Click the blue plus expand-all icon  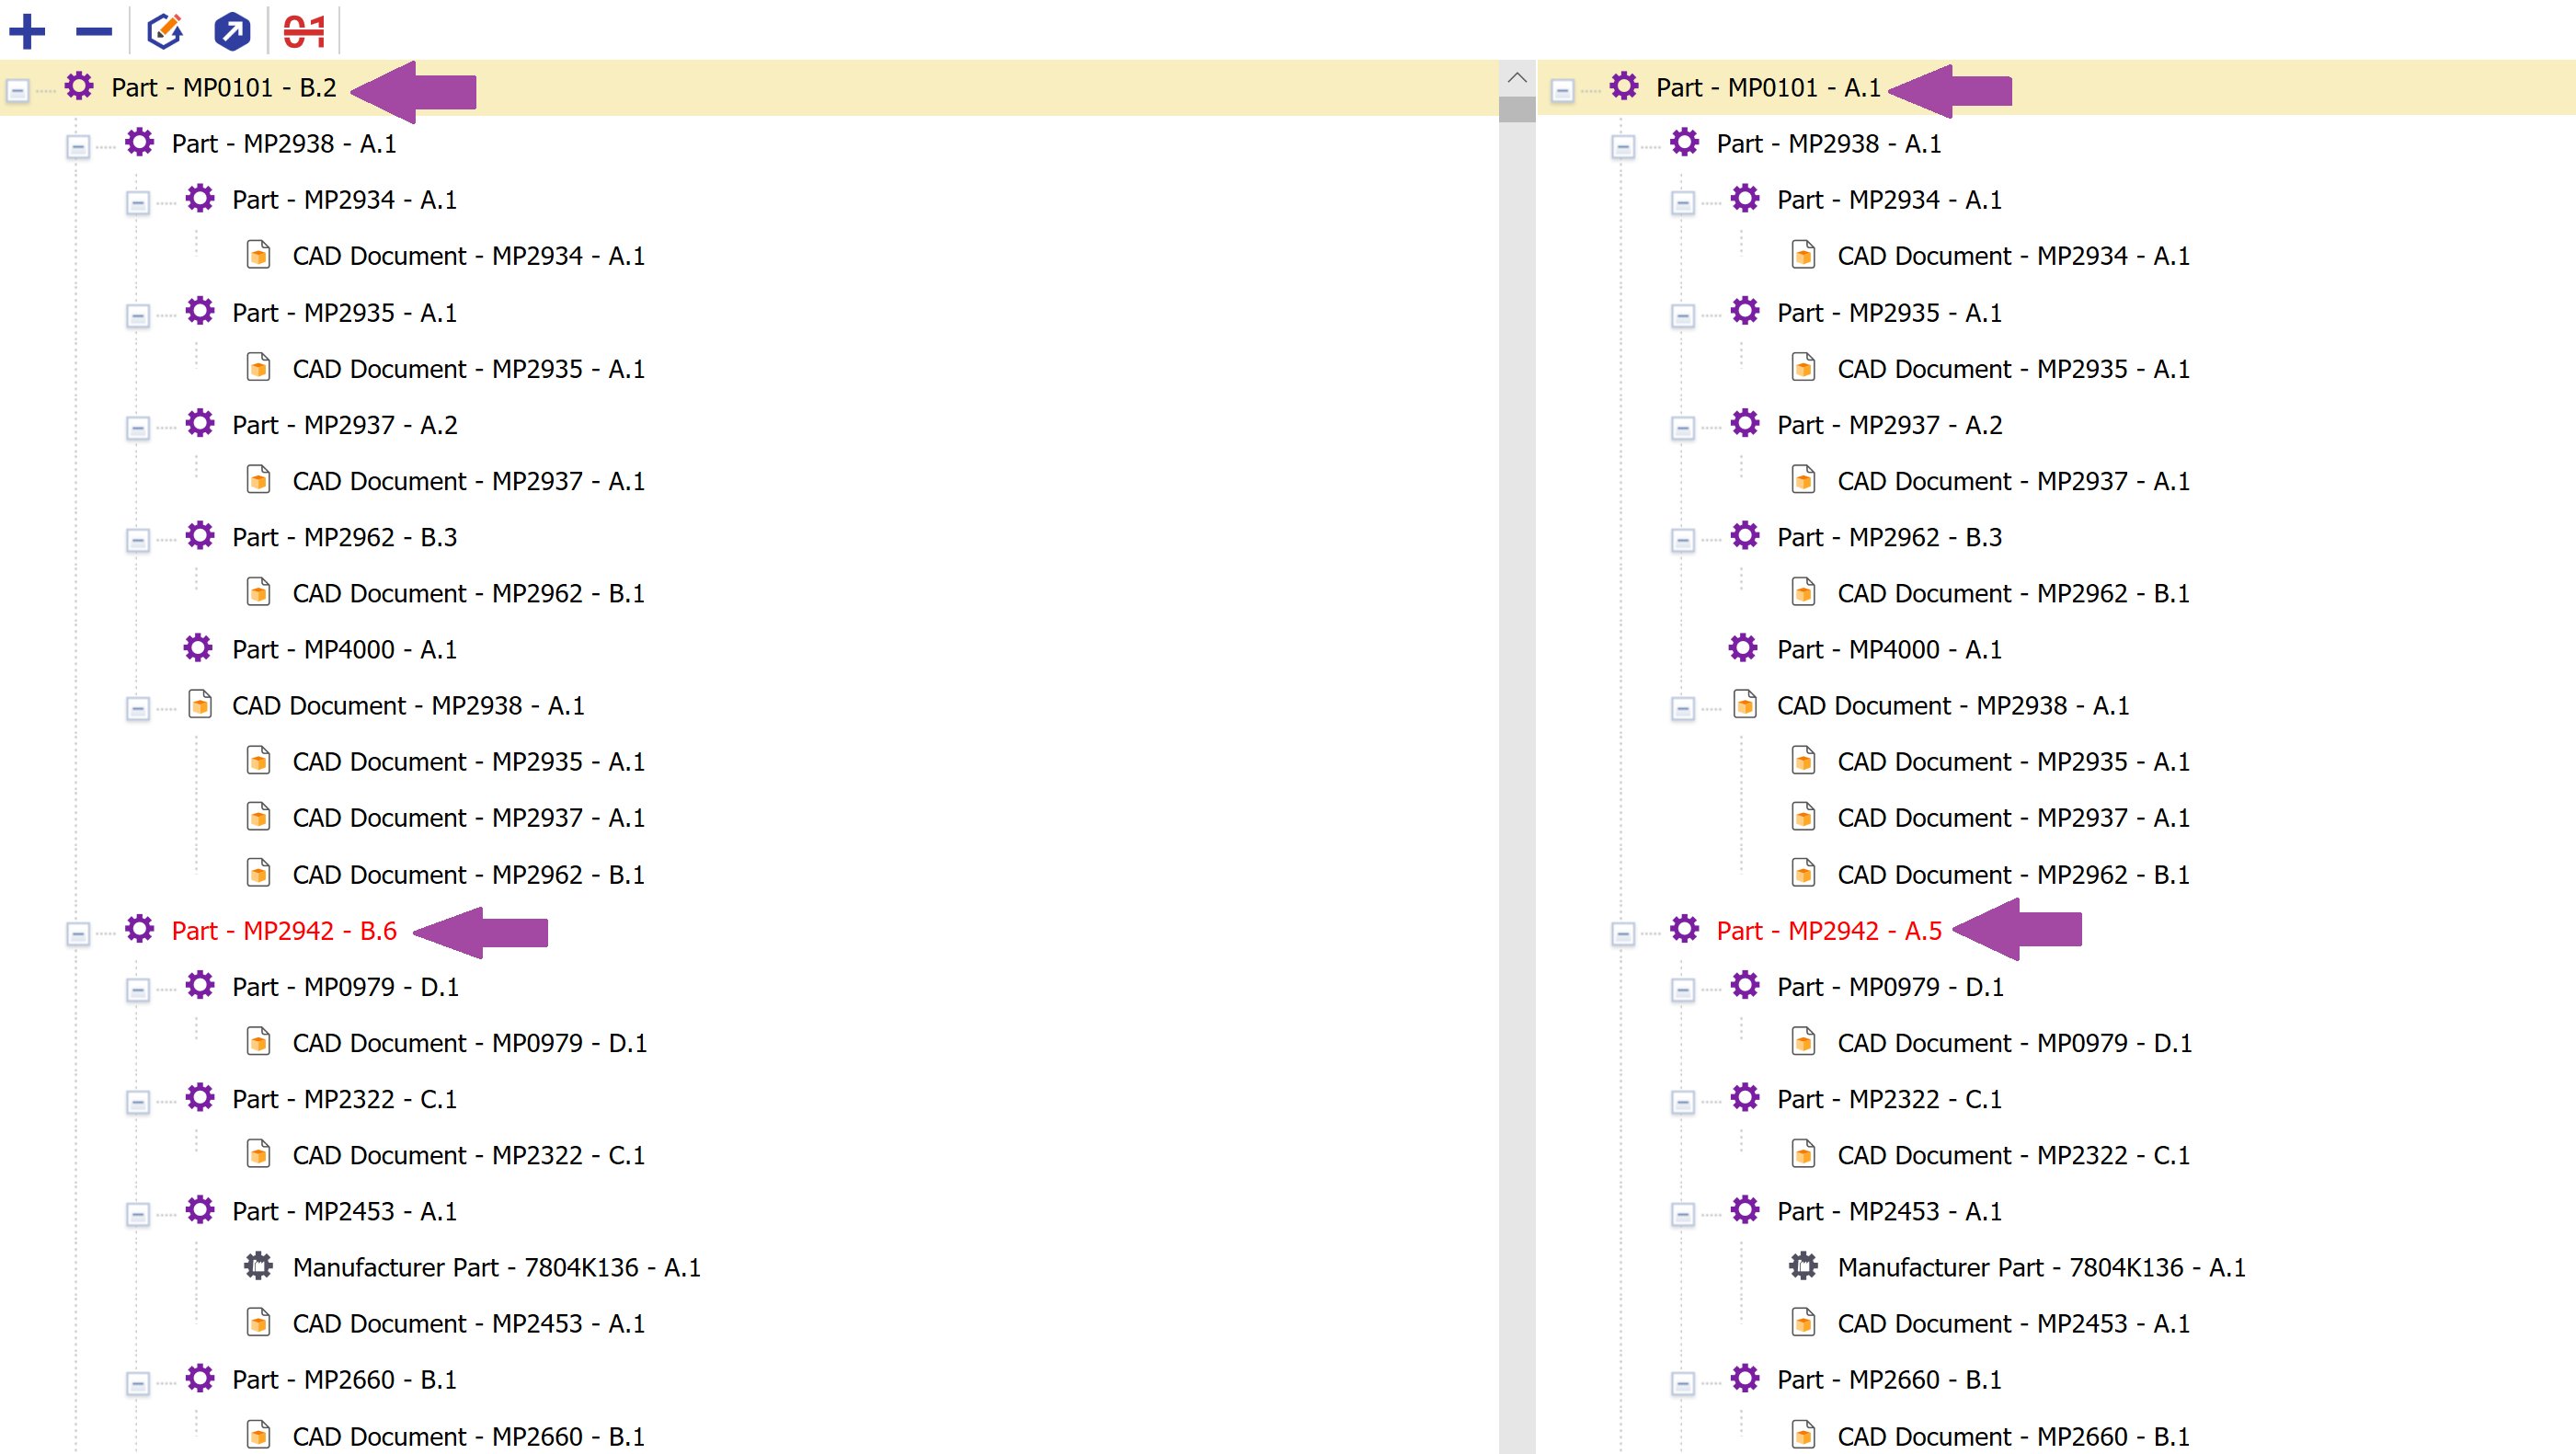[x=27, y=31]
